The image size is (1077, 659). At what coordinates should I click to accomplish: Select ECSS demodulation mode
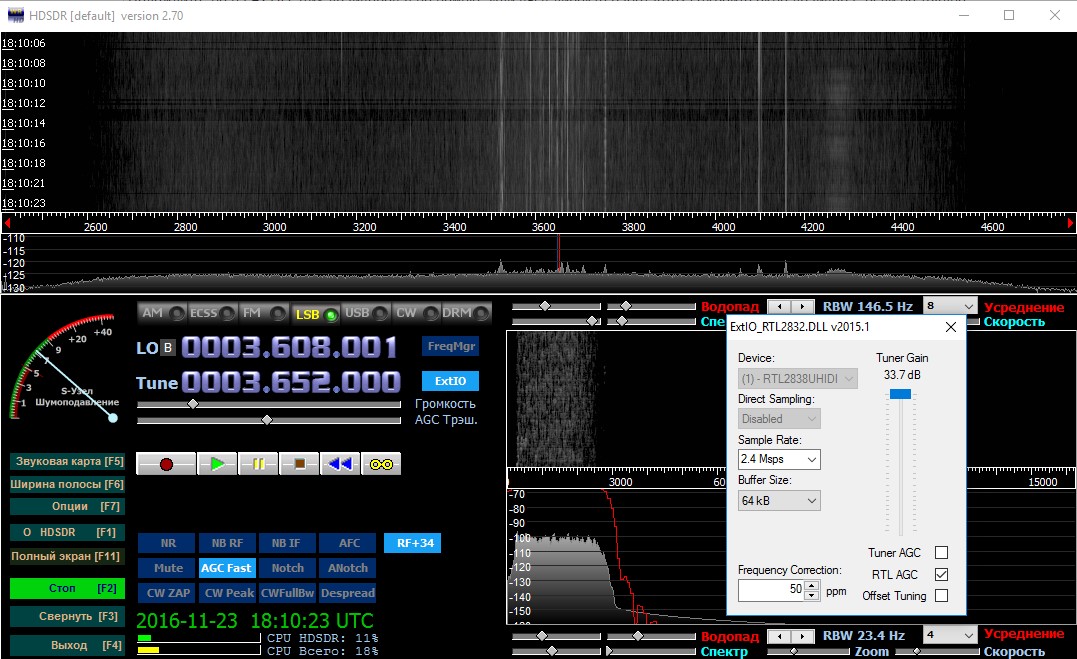pos(212,313)
